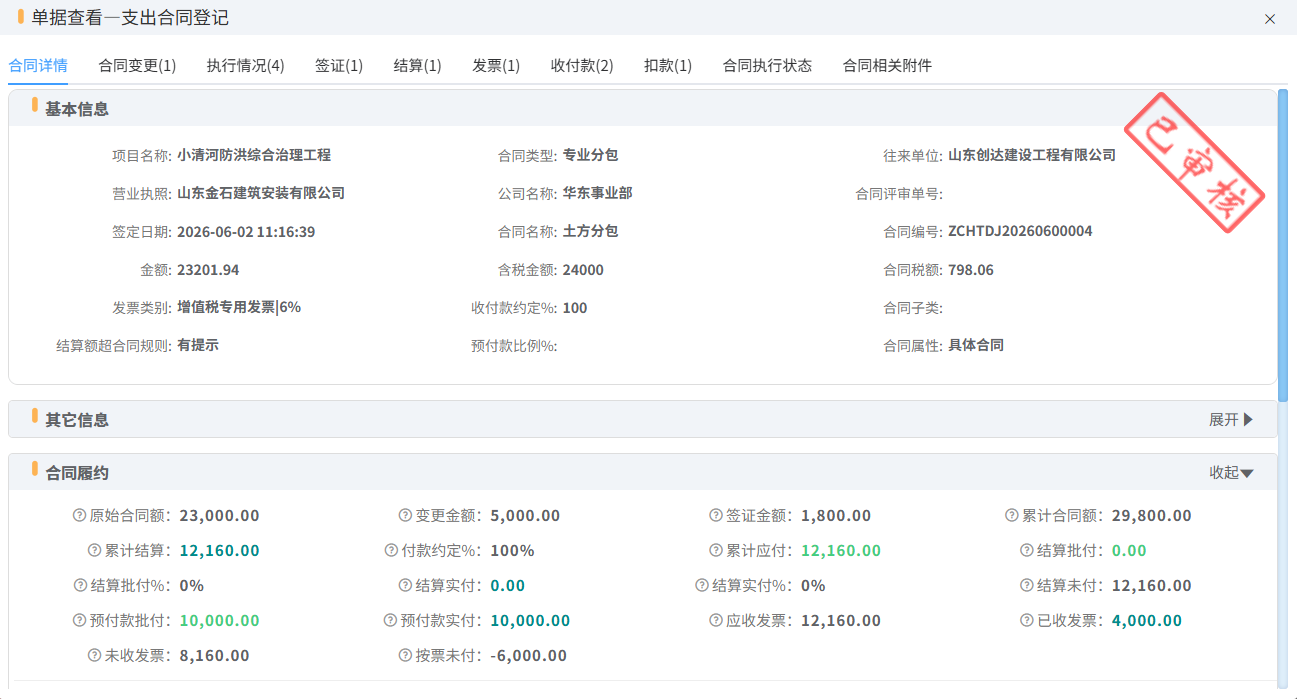
Task: Open the 发票(1) tab
Action: coord(496,66)
